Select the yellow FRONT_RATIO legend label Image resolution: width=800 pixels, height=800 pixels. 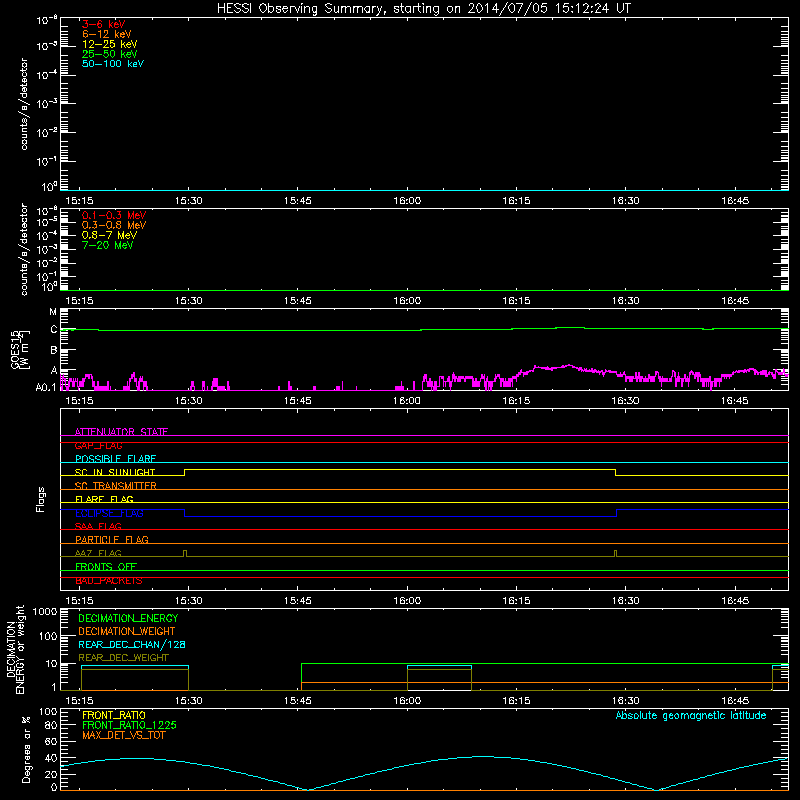pos(114,715)
